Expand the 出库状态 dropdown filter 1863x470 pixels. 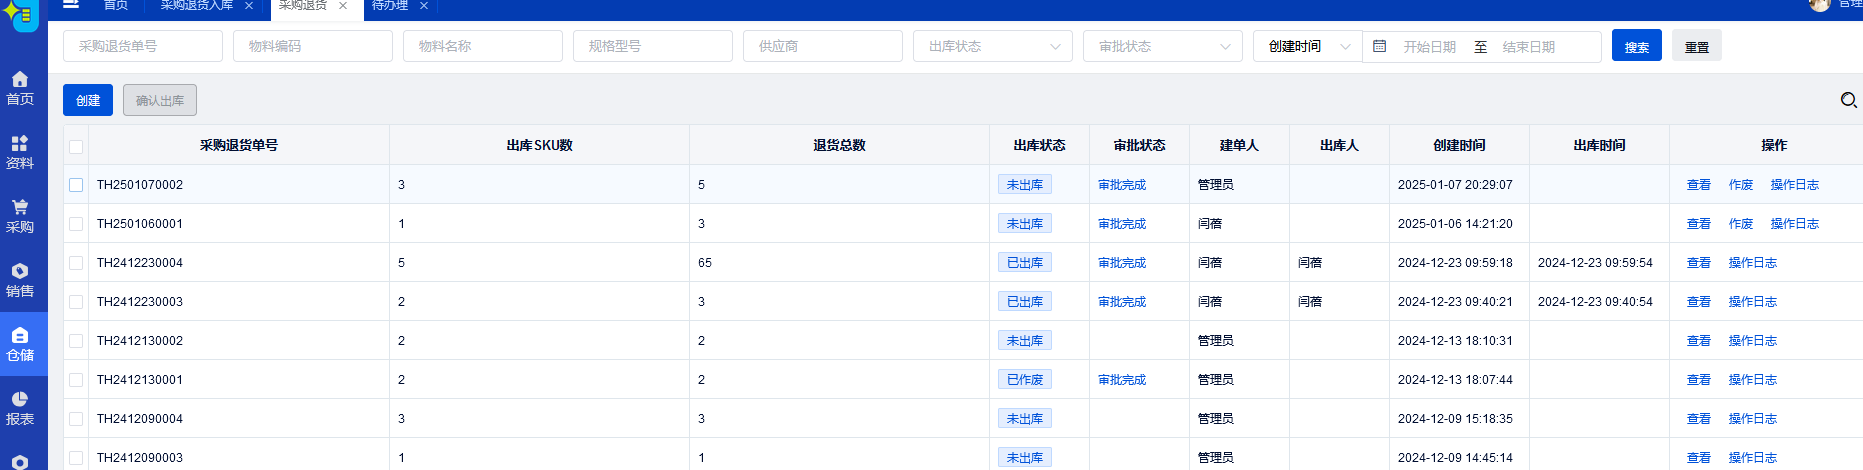tap(992, 46)
